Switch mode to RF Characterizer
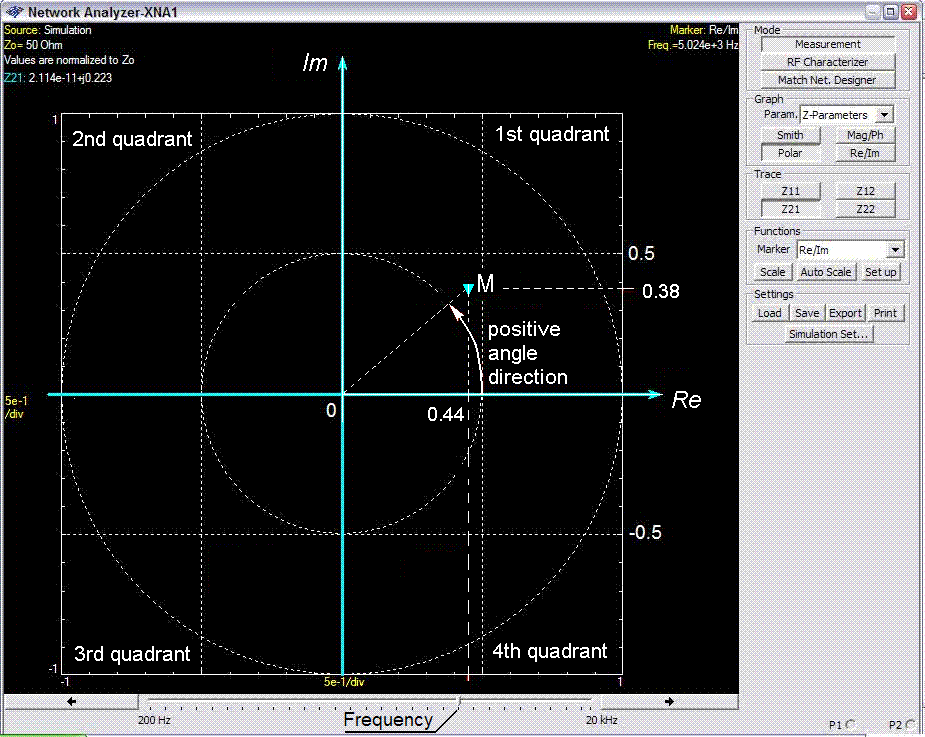Screen dimensions: 925x737 pos(827,62)
